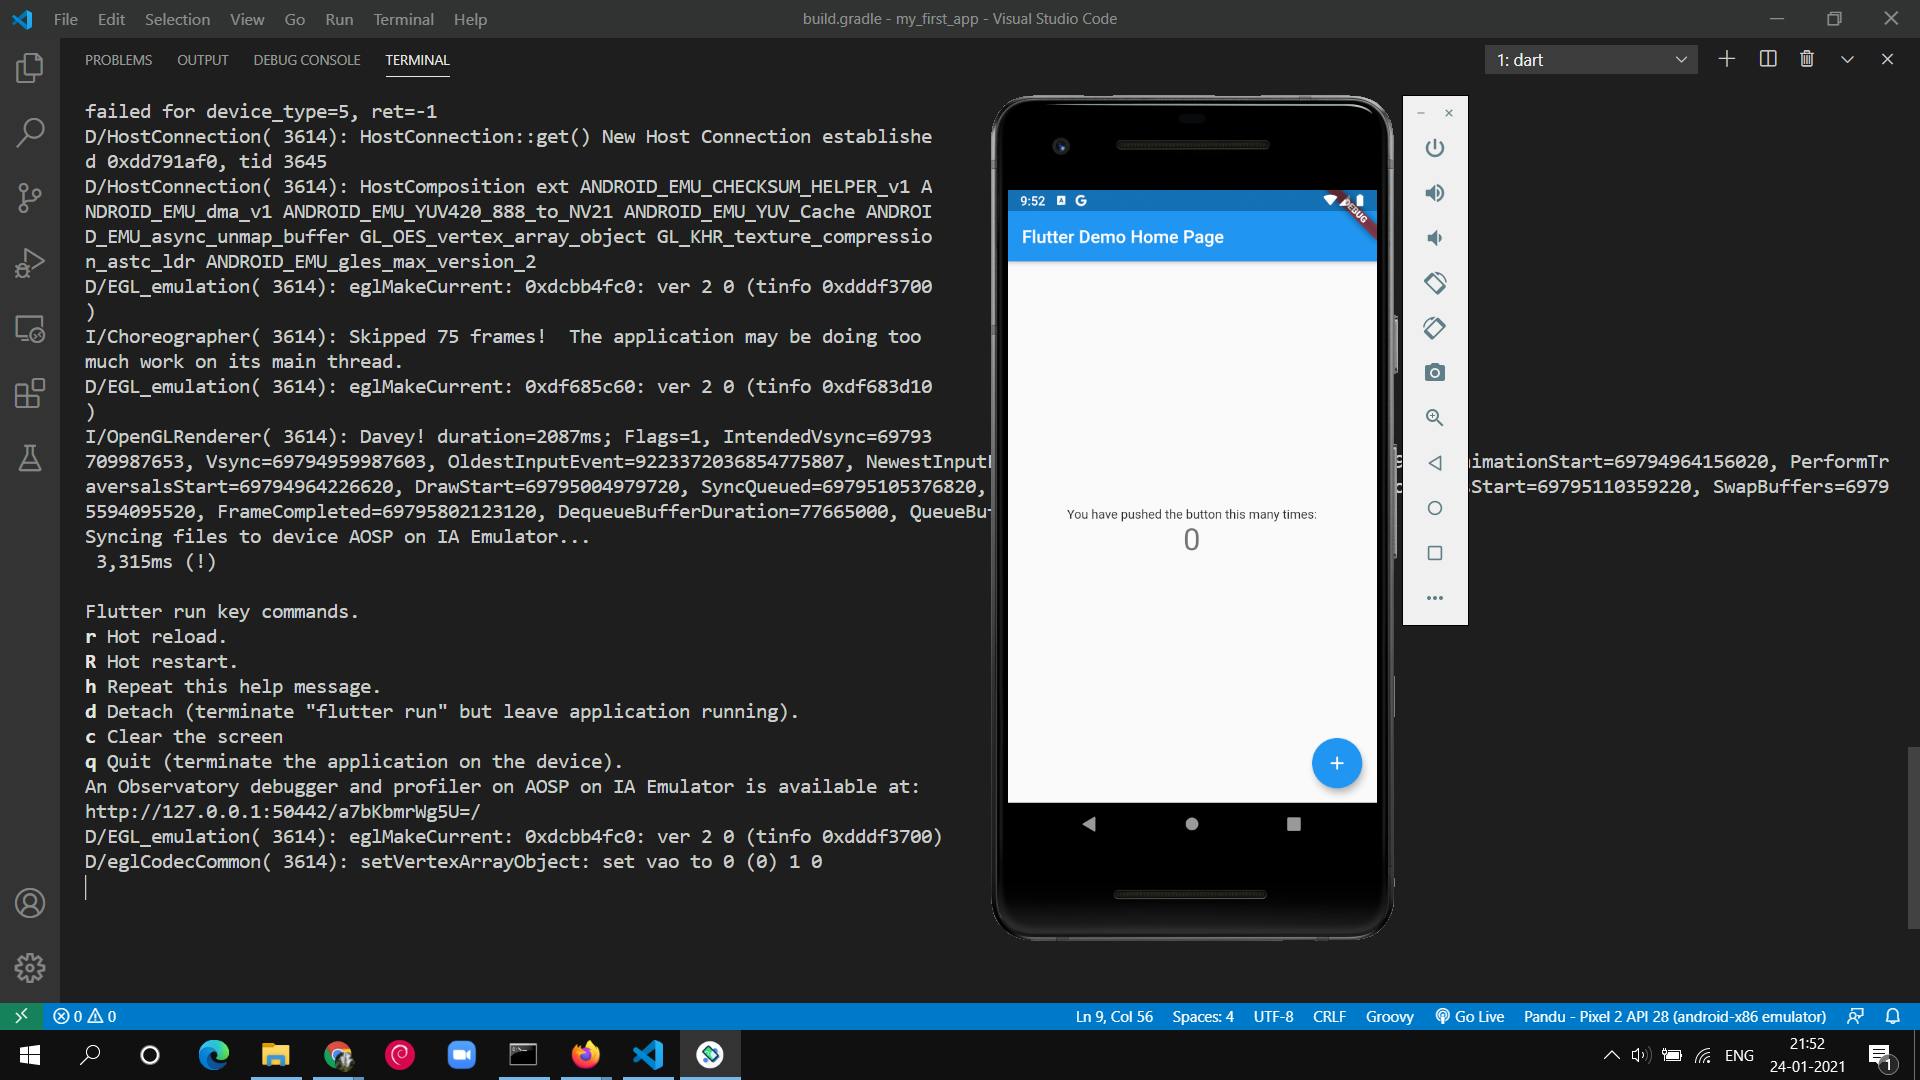This screenshot has width=1920, height=1080.
Task: Split the terminal panel
Action: click(1768, 59)
